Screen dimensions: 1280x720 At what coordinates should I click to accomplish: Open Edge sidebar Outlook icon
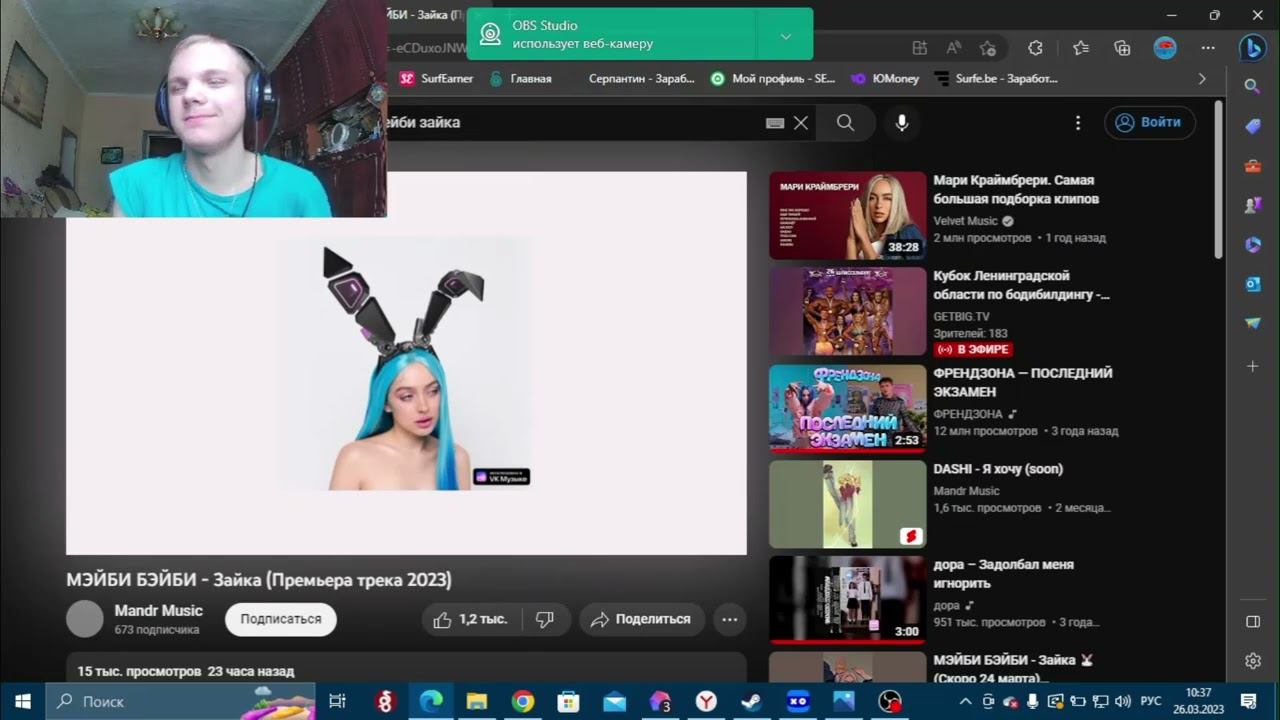coord(1252,284)
